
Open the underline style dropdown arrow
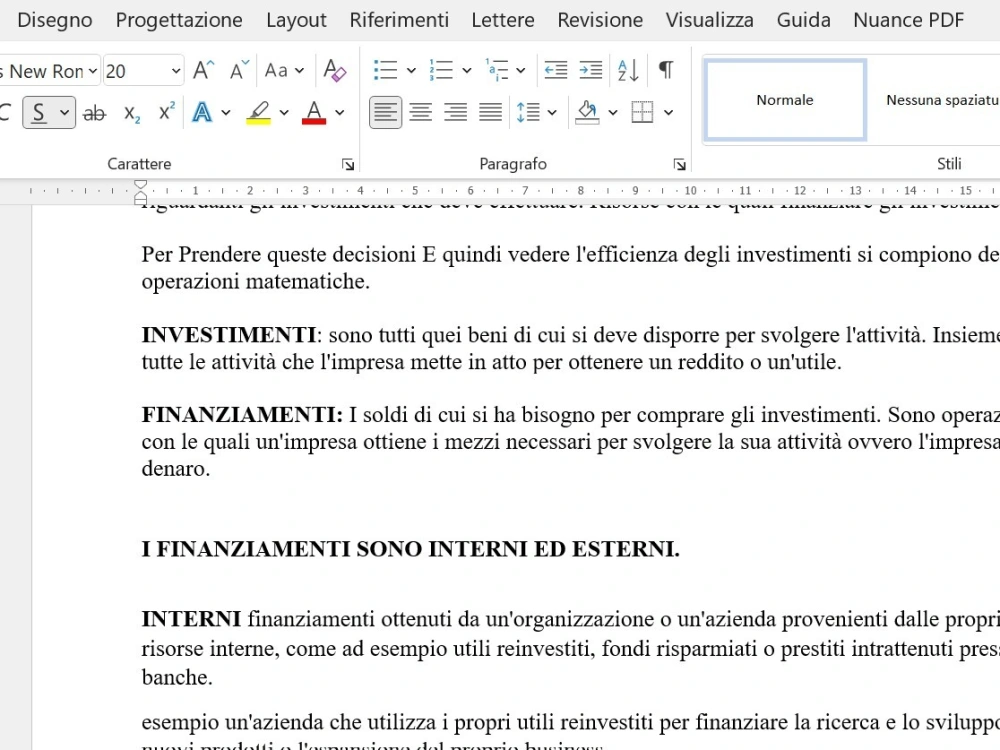64,113
